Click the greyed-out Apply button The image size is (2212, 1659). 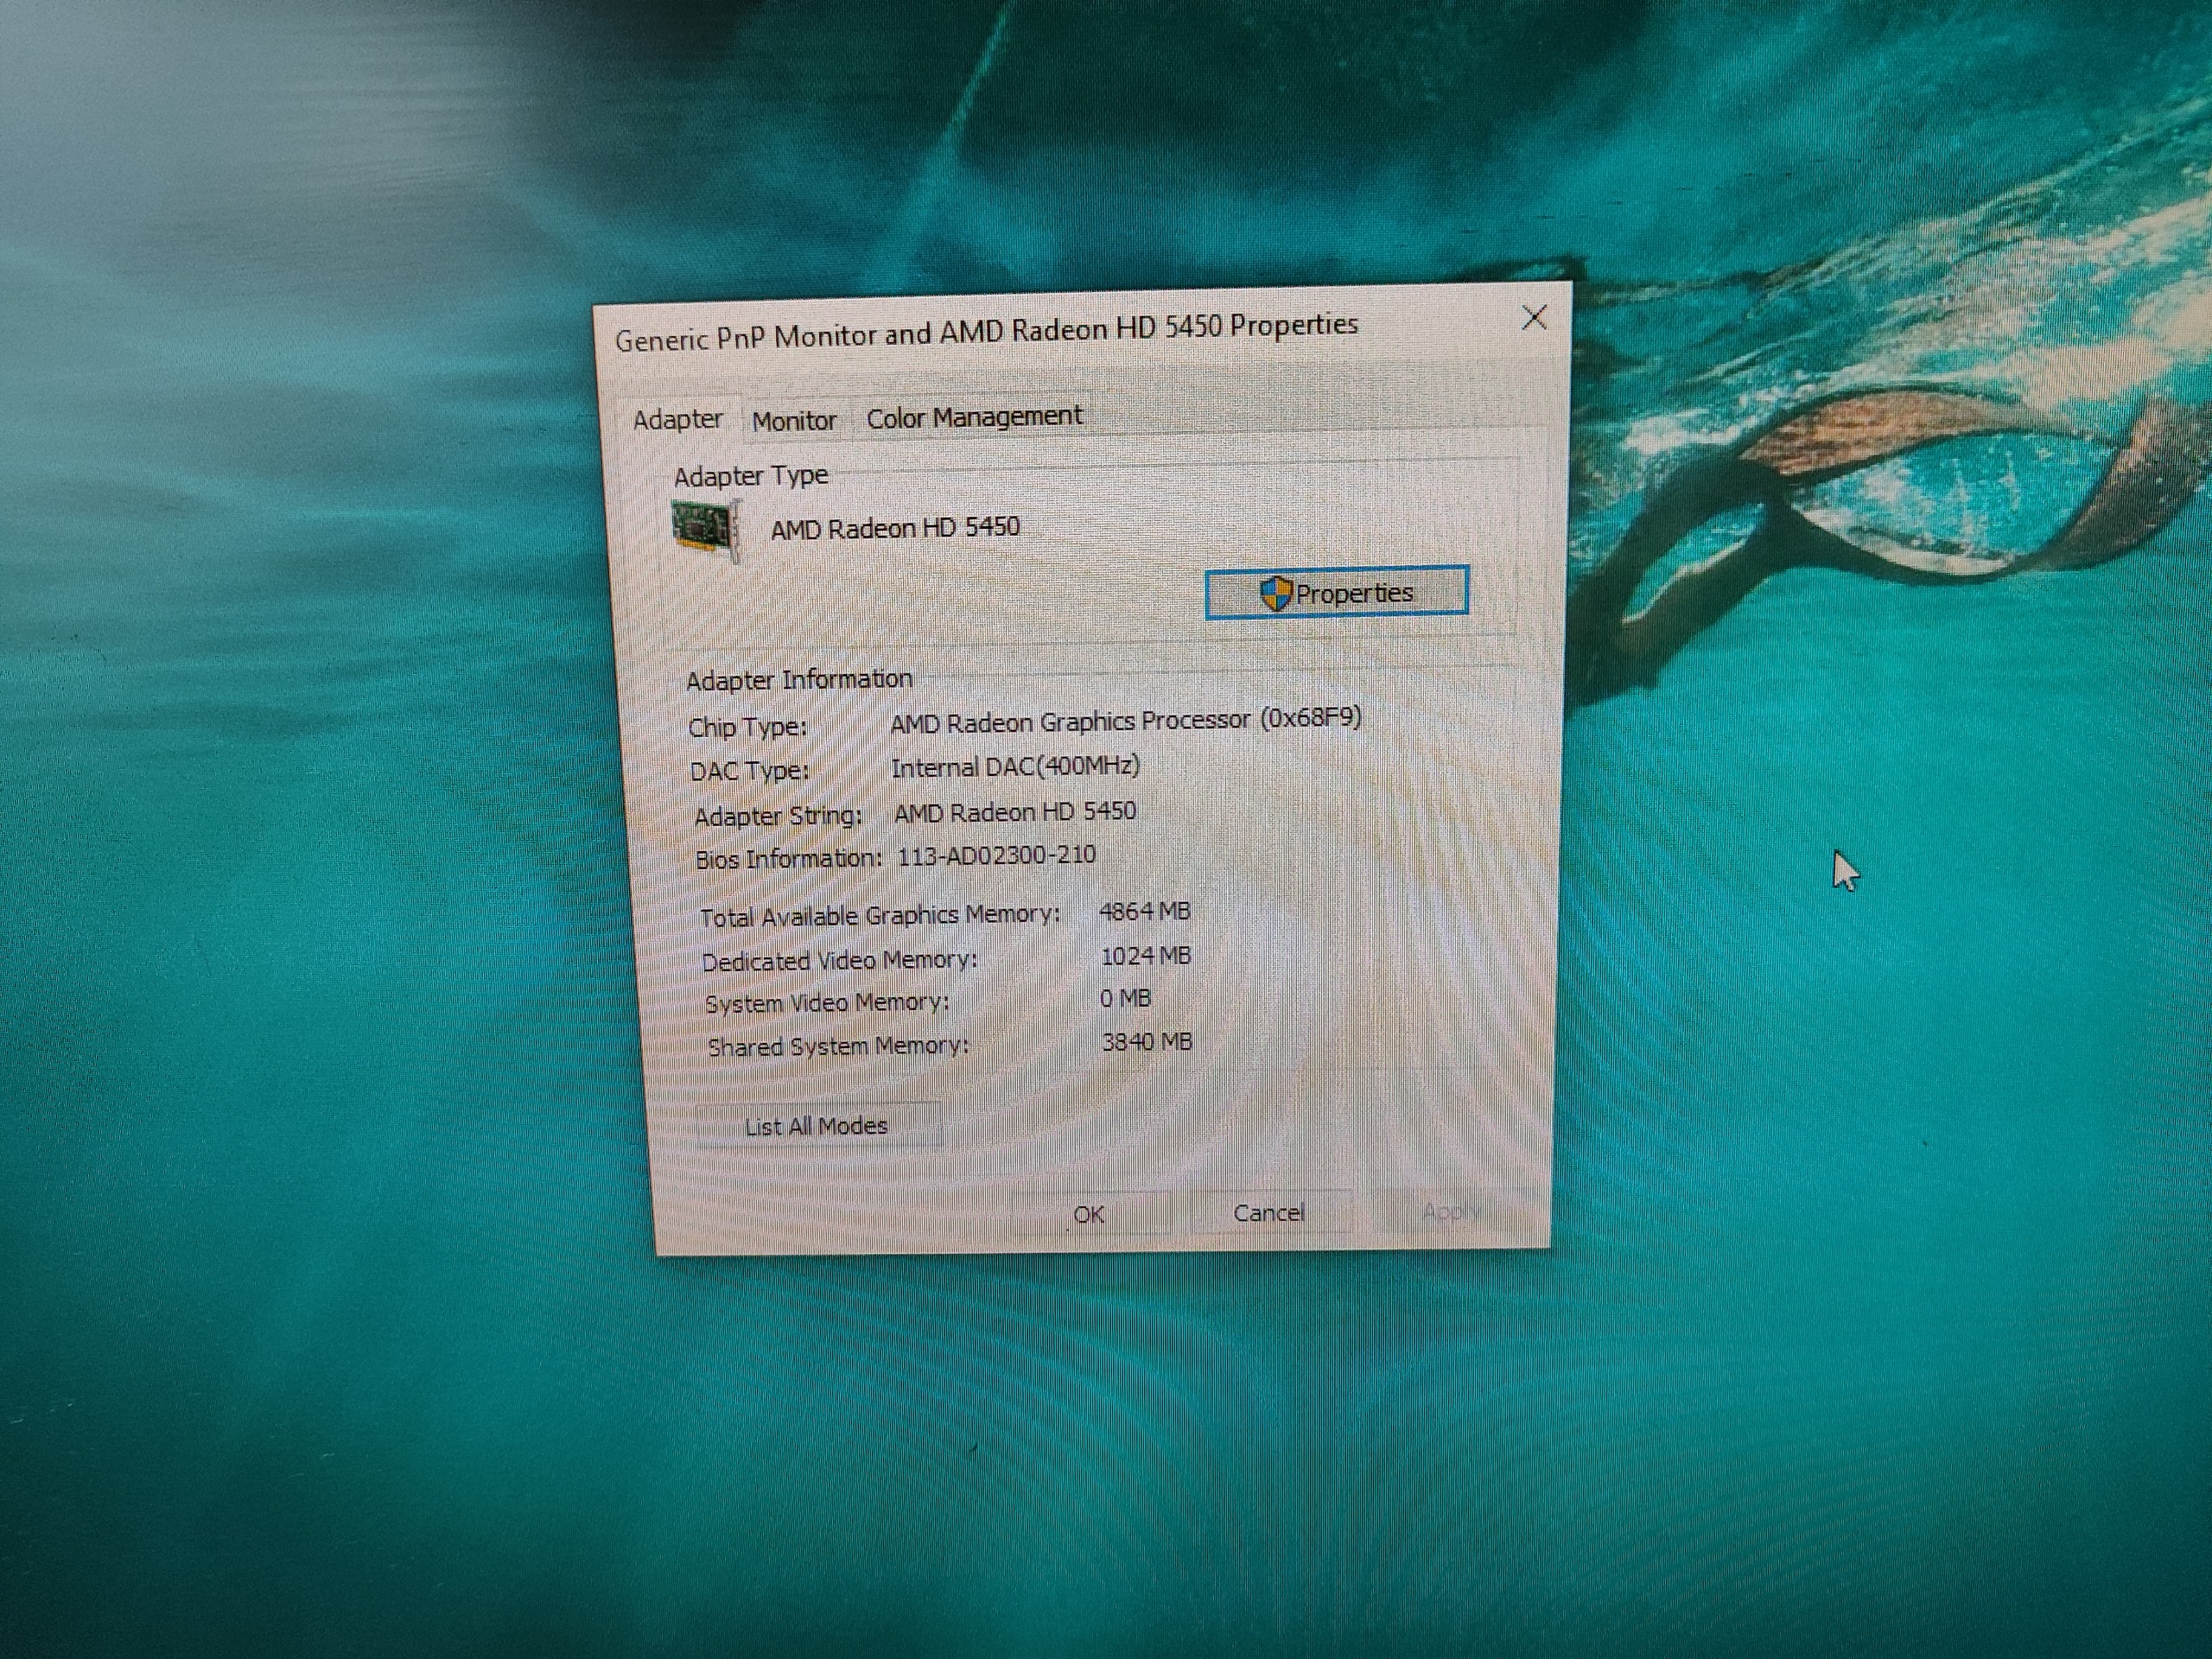pos(1450,1212)
